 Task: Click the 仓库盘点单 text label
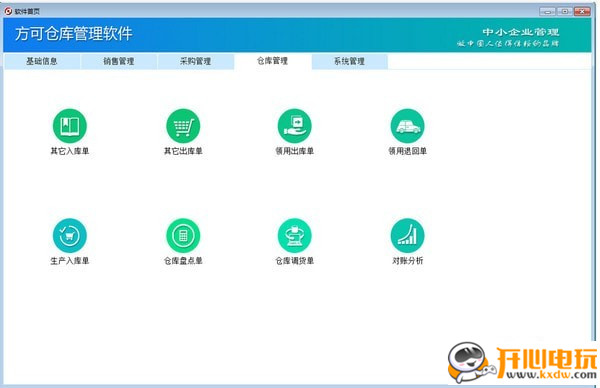(x=183, y=261)
